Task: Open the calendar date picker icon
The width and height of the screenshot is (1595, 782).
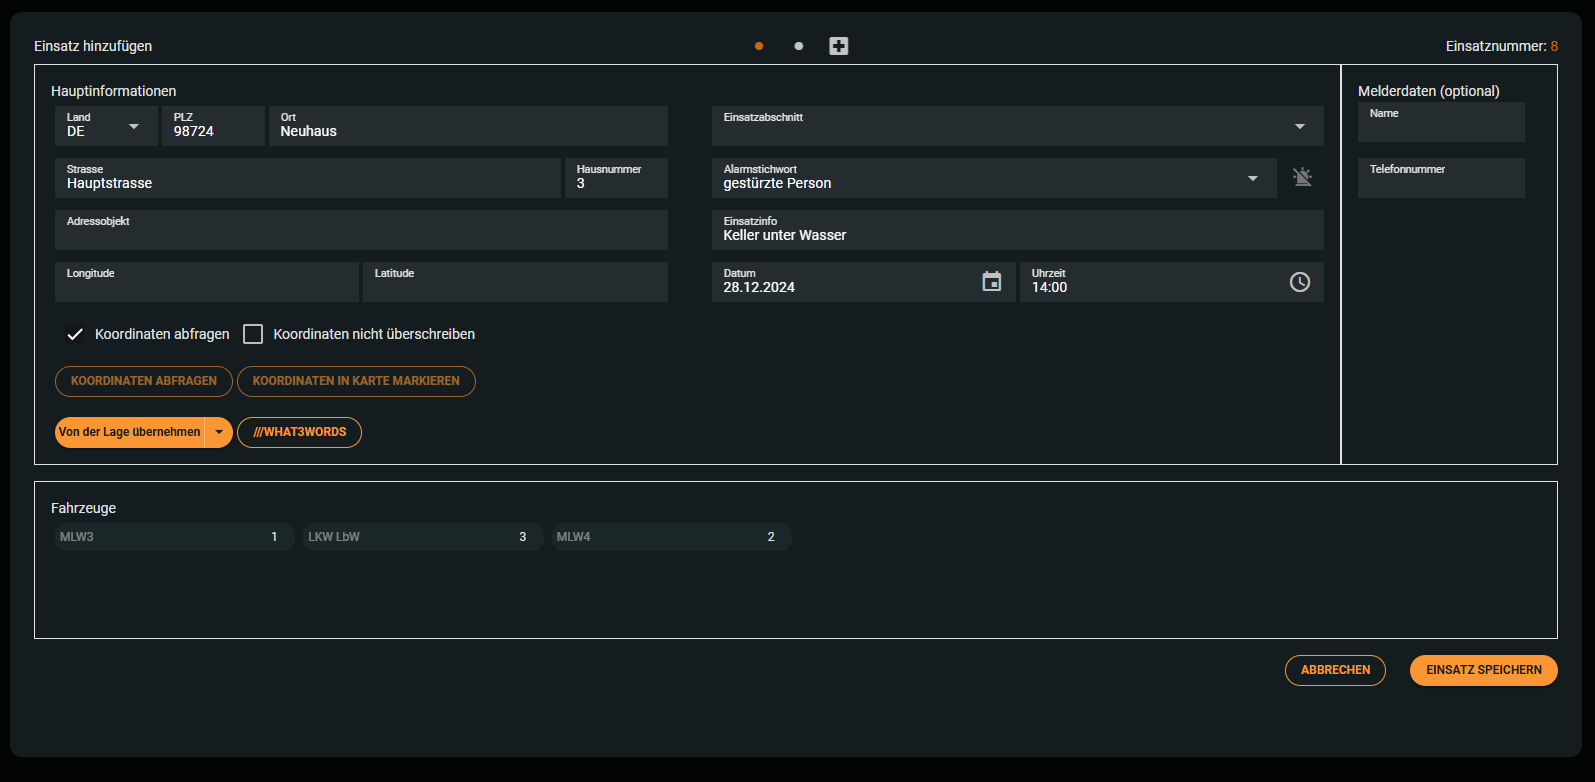Action: (x=992, y=282)
